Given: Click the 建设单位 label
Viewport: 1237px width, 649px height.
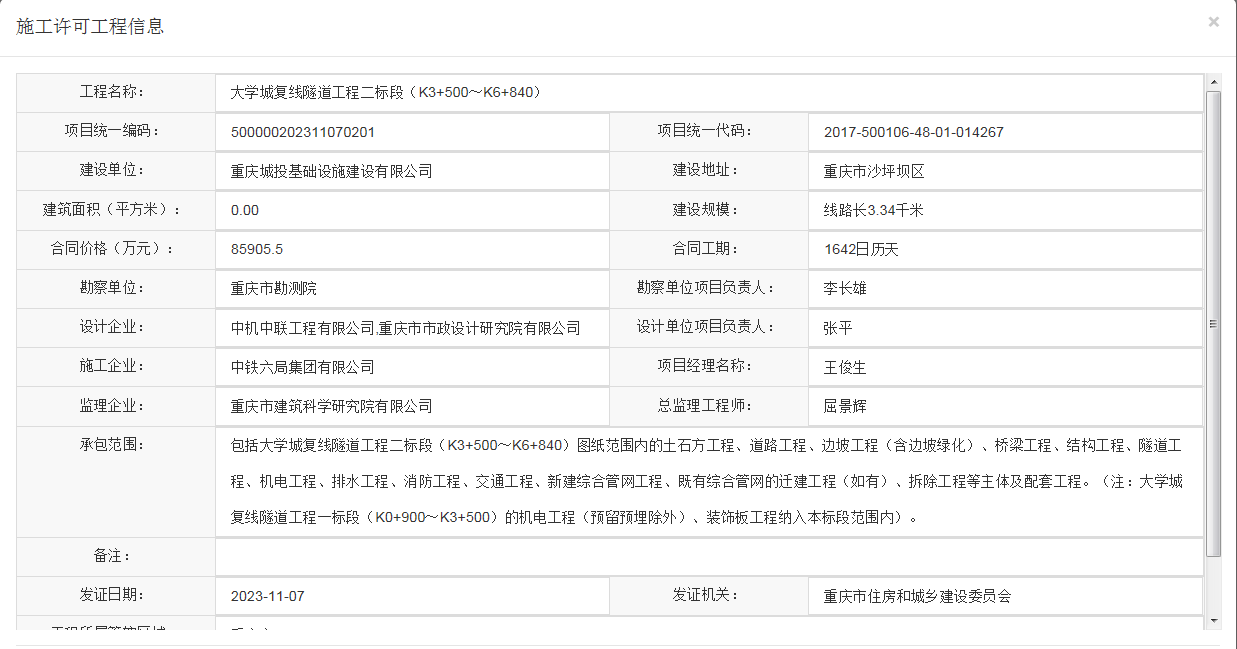Looking at the screenshot, I should tap(113, 170).
